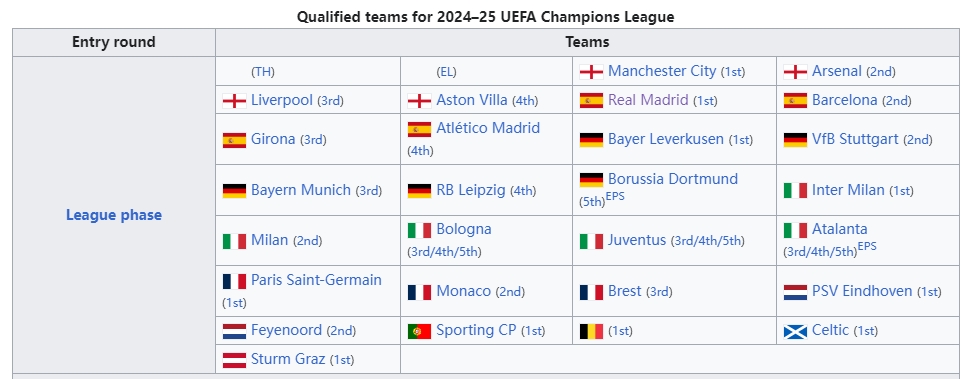Click Italy flag next to Inter Milan
The image size is (980, 379).
[x=795, y=191]
